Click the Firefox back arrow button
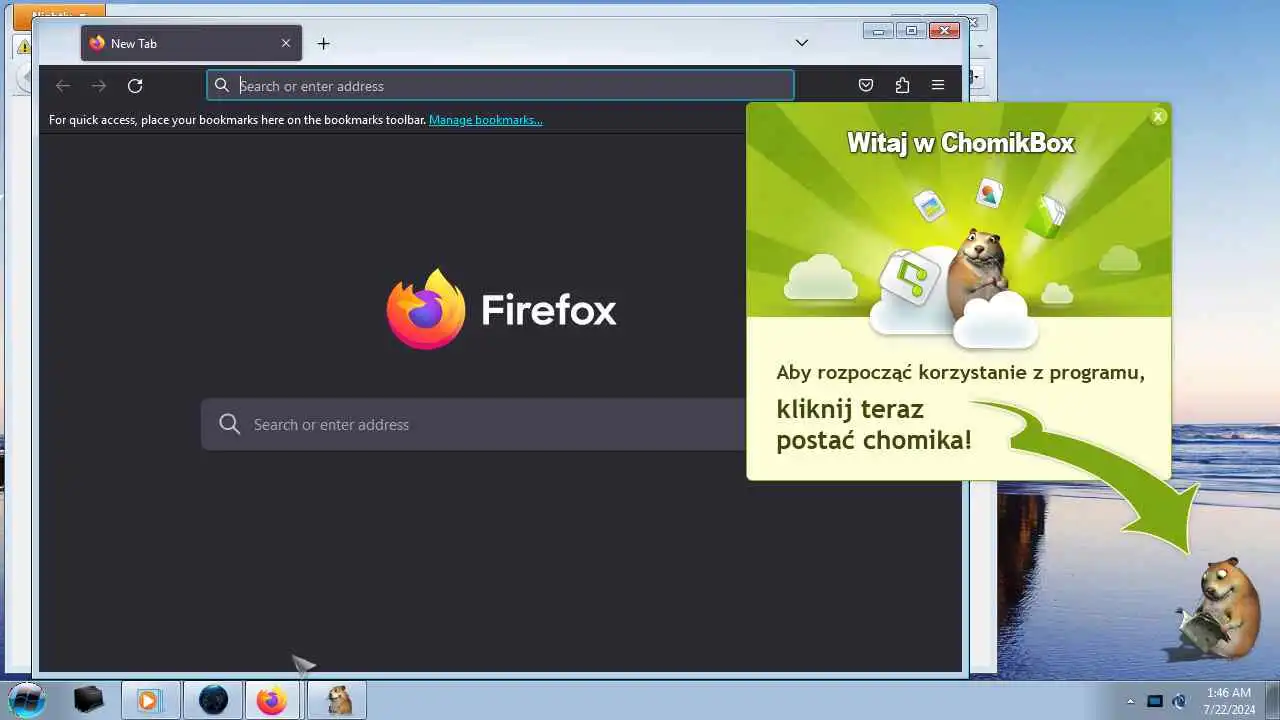This screenshot has height=720, width=1280. 63,86
